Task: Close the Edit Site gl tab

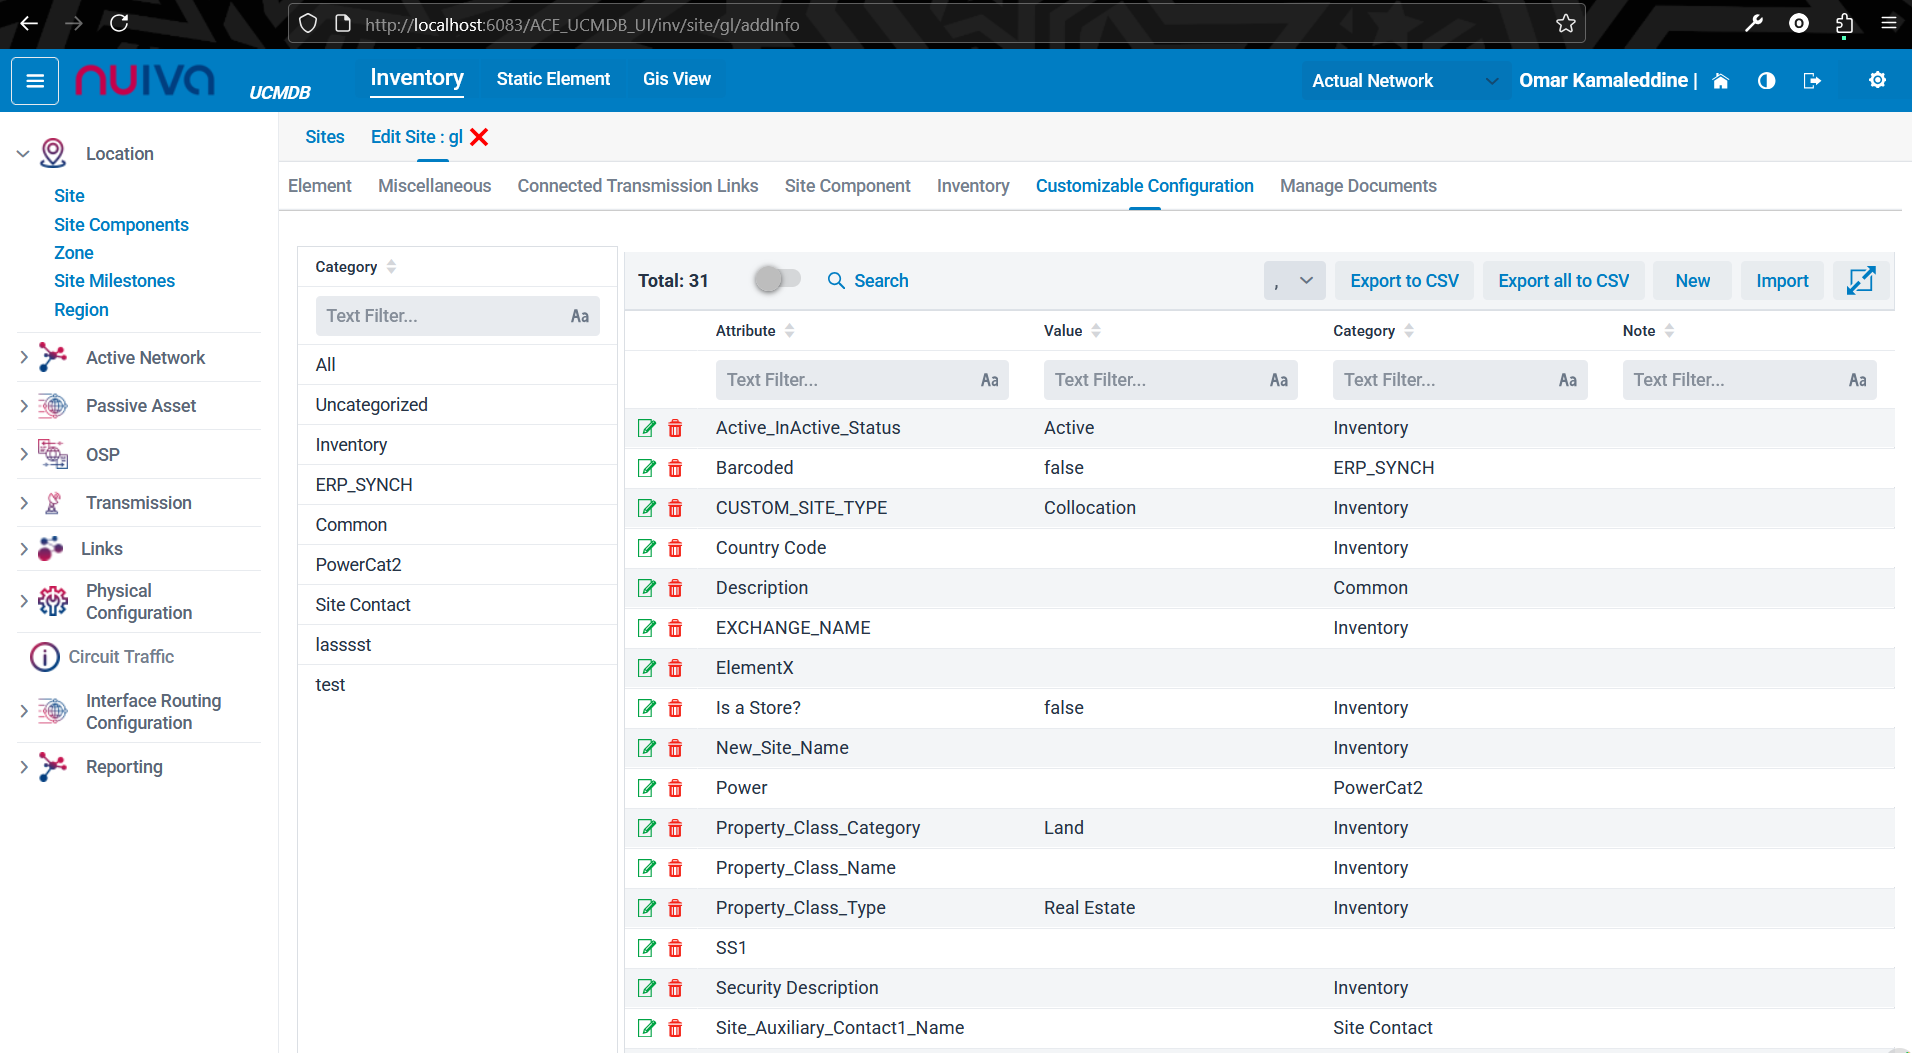Action: [480, 137]
